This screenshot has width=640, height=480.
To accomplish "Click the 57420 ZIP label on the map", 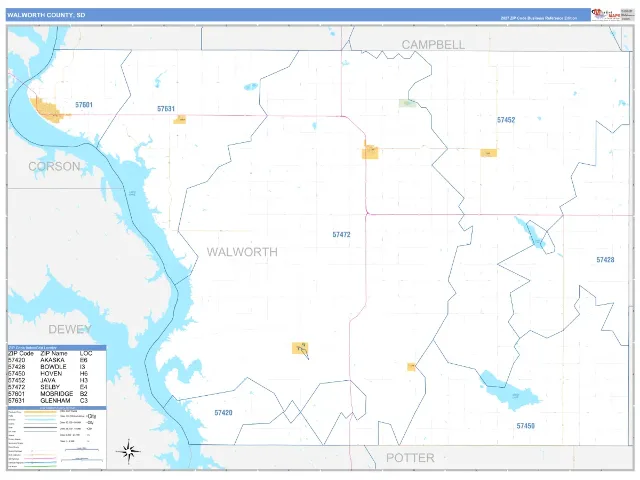I will pyautogui.click(x=223, y=413).
